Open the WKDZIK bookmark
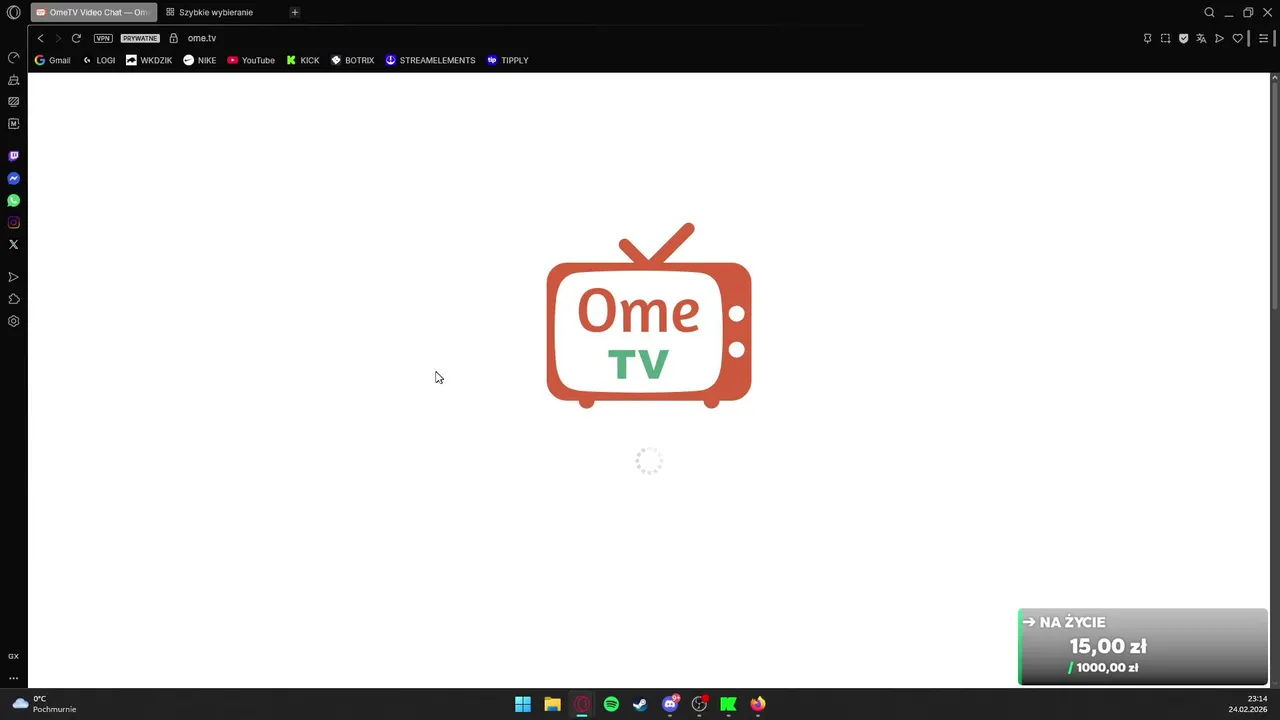 pos(149,60)
